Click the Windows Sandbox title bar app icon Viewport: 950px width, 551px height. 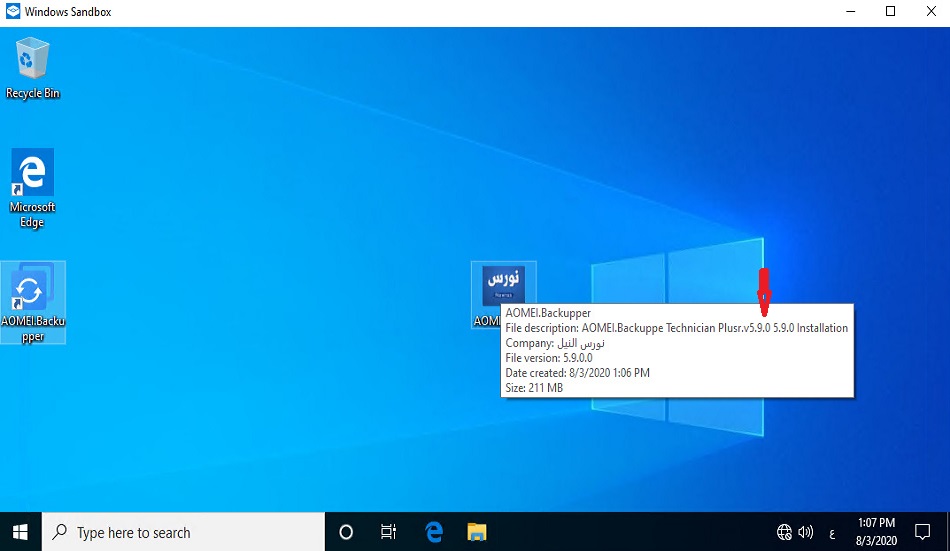[13, 12]
